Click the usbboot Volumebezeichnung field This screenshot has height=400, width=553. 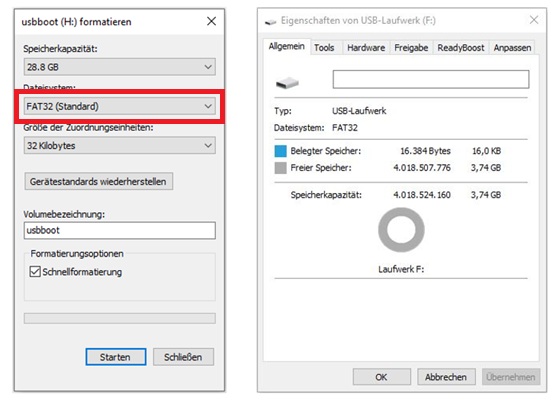tap(120, 230)
